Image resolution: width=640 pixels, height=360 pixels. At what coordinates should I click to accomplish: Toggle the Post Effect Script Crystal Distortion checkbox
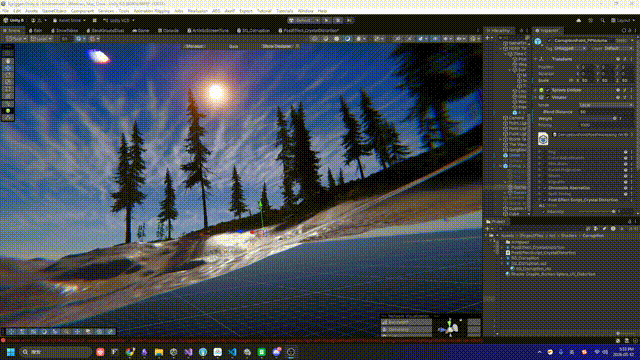click(x=544, y=200)
